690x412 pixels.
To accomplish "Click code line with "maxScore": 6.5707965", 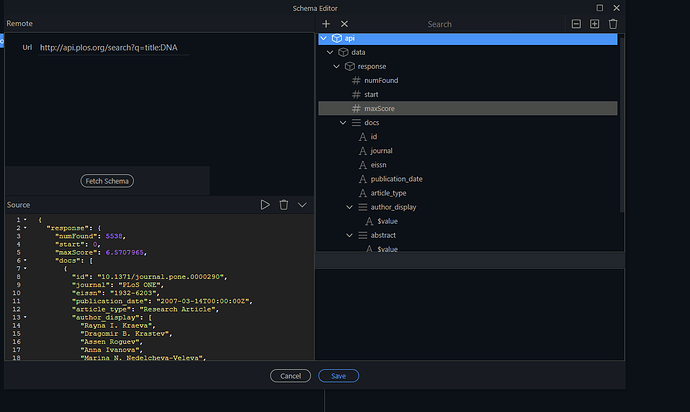I will (101, 253).
